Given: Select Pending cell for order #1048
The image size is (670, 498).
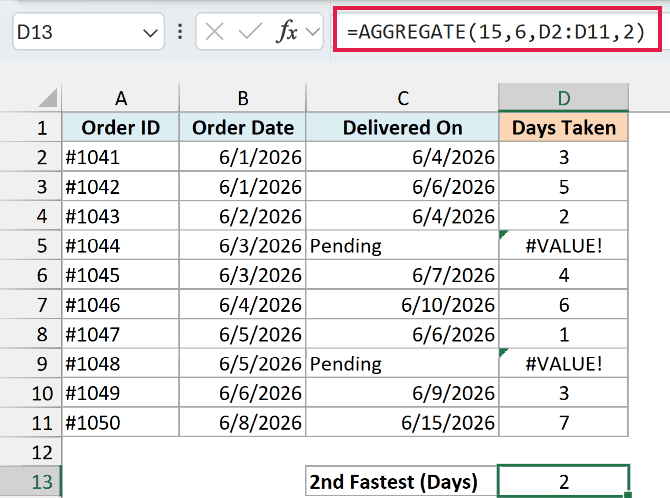Looking at the screenshot, I should [x=403, y=363].
